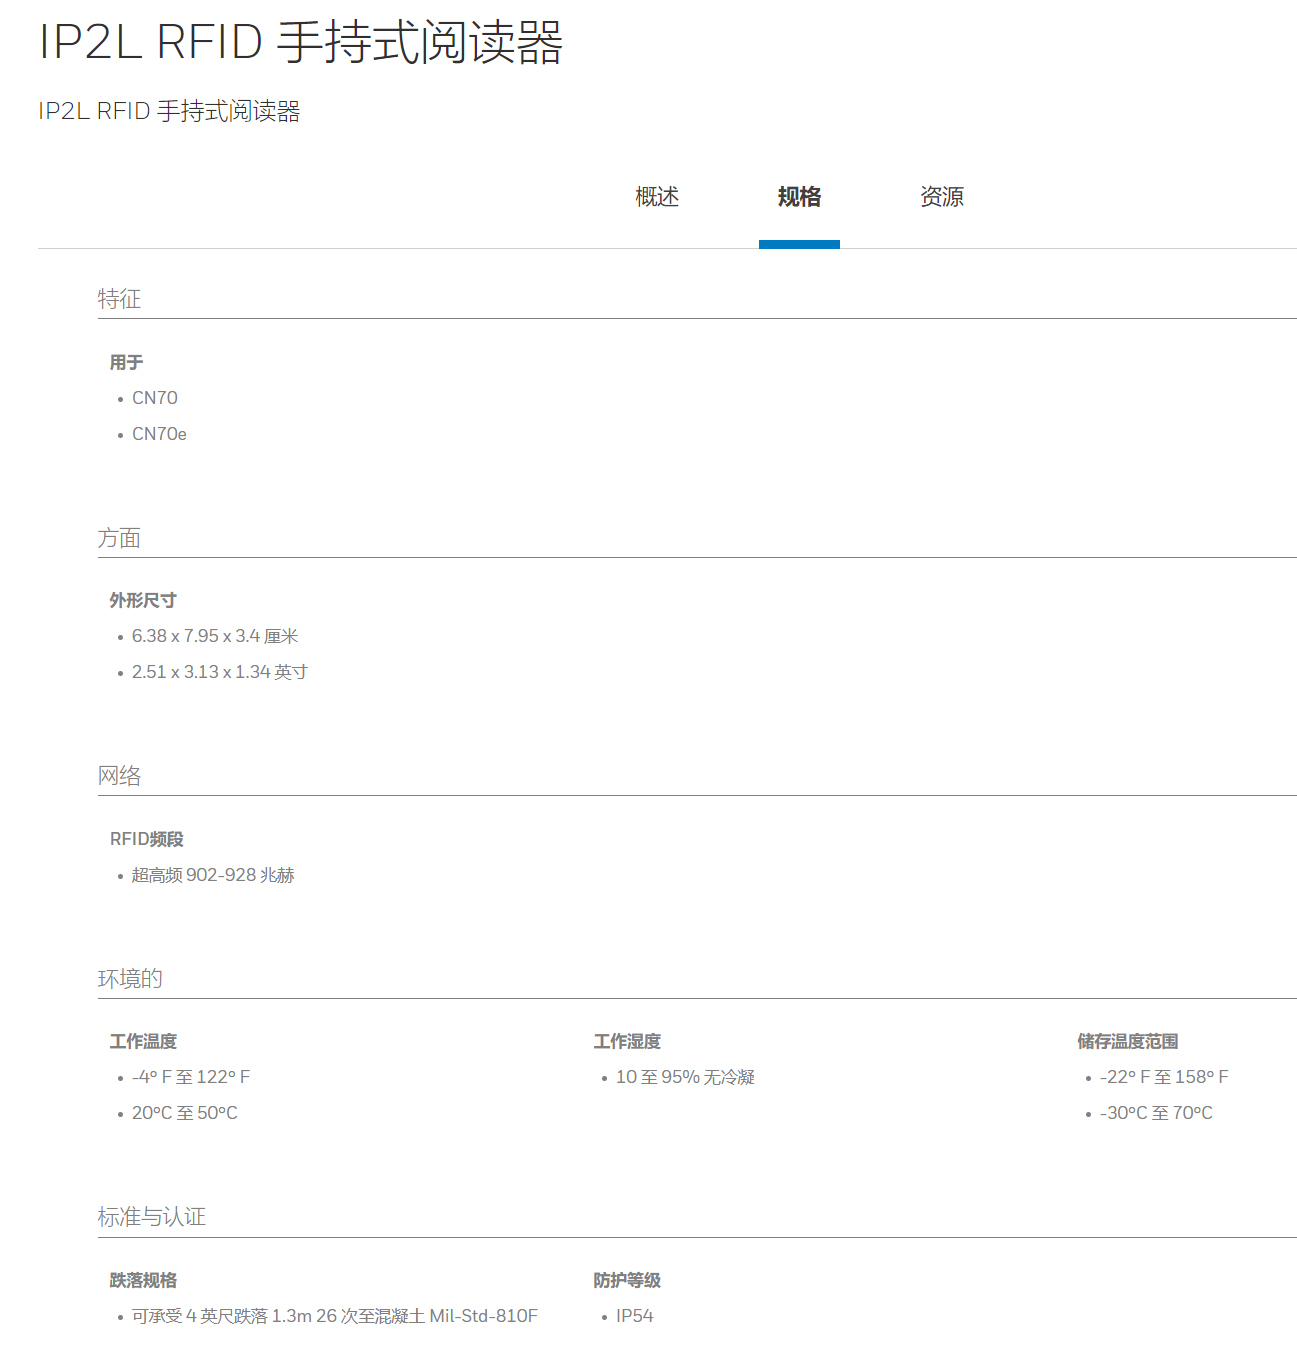Click the 网络 section heading
This screenshot has height=1363, width=1297.
pos(119,776)
